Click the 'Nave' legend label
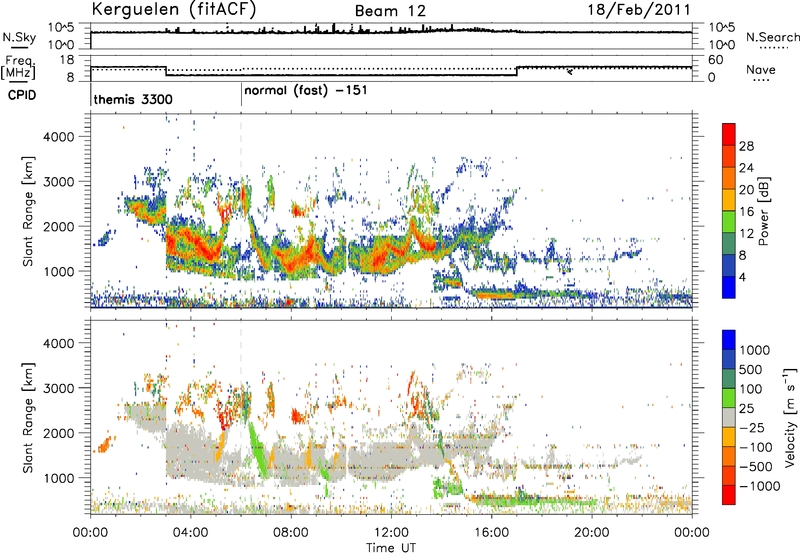800x554 pixels. [x=761, y=70]
